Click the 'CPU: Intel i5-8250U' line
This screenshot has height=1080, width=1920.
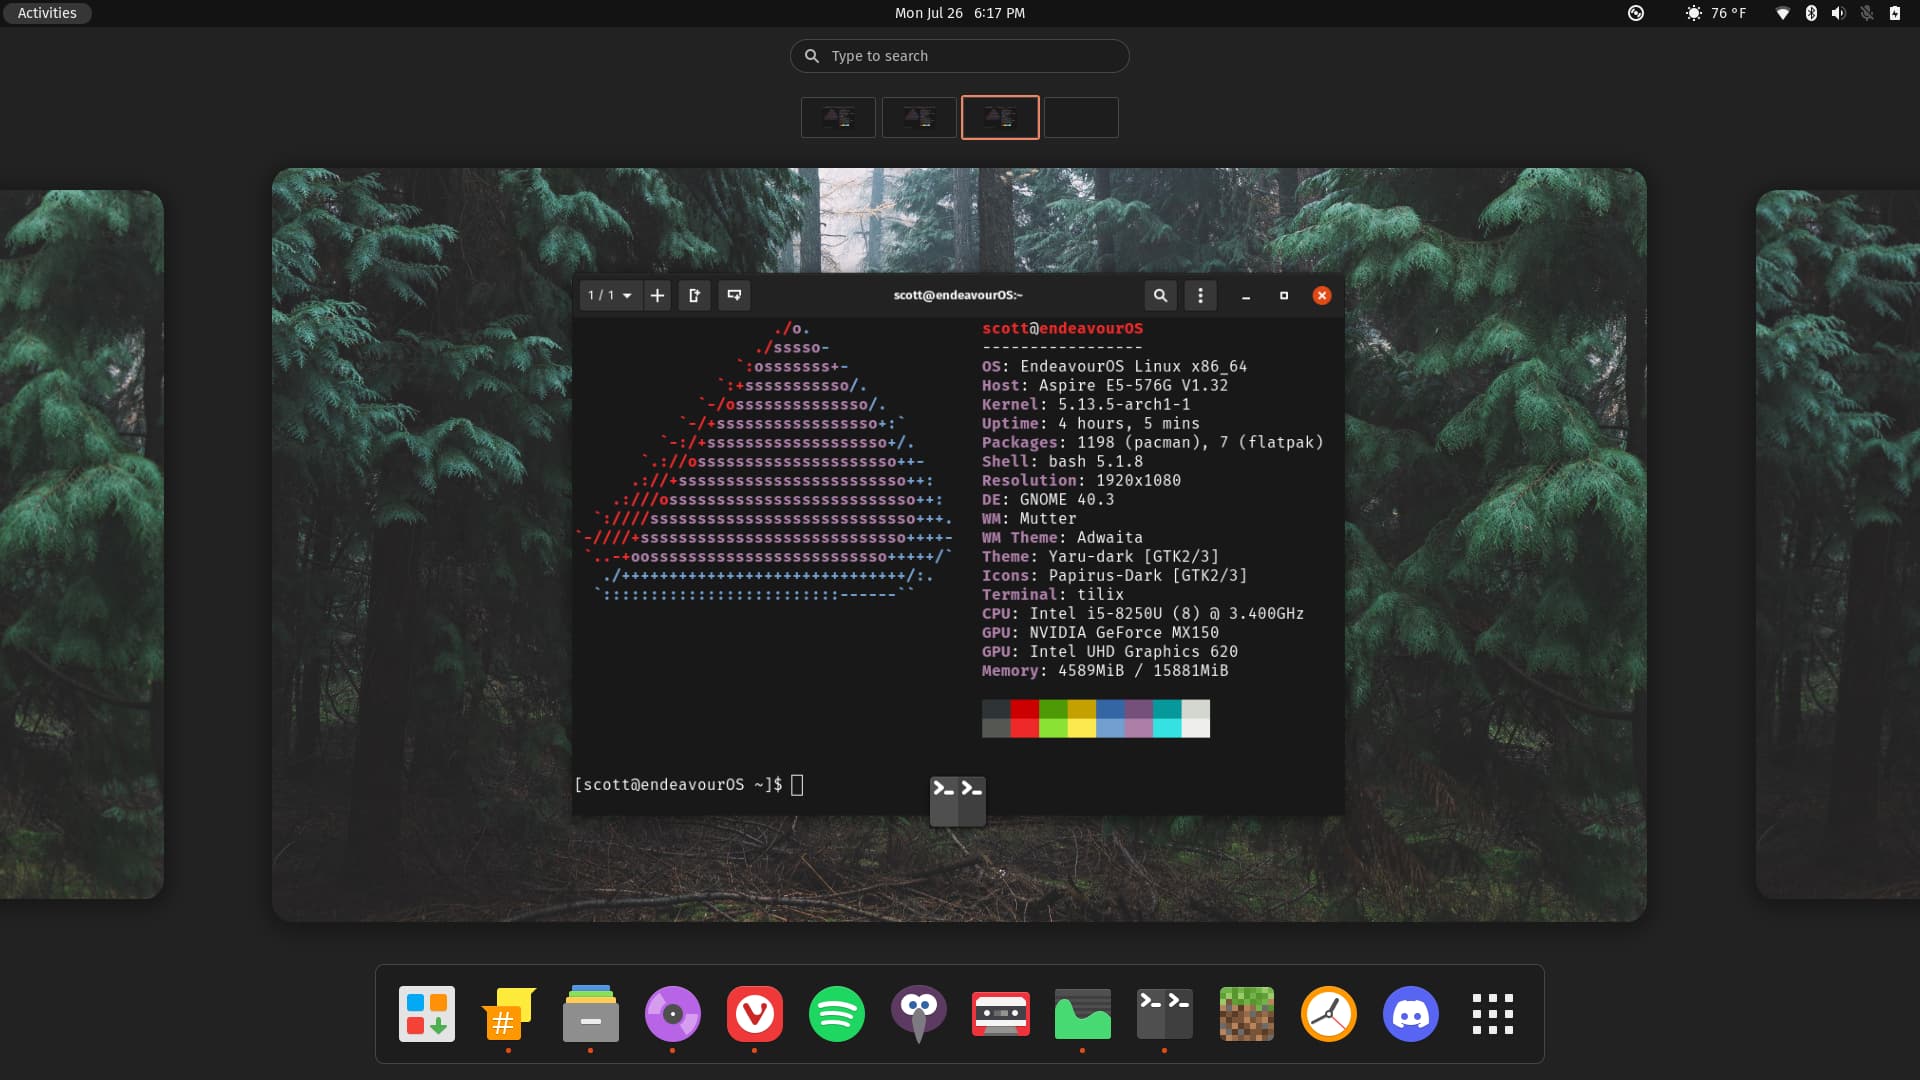[x=1143, y=613]
